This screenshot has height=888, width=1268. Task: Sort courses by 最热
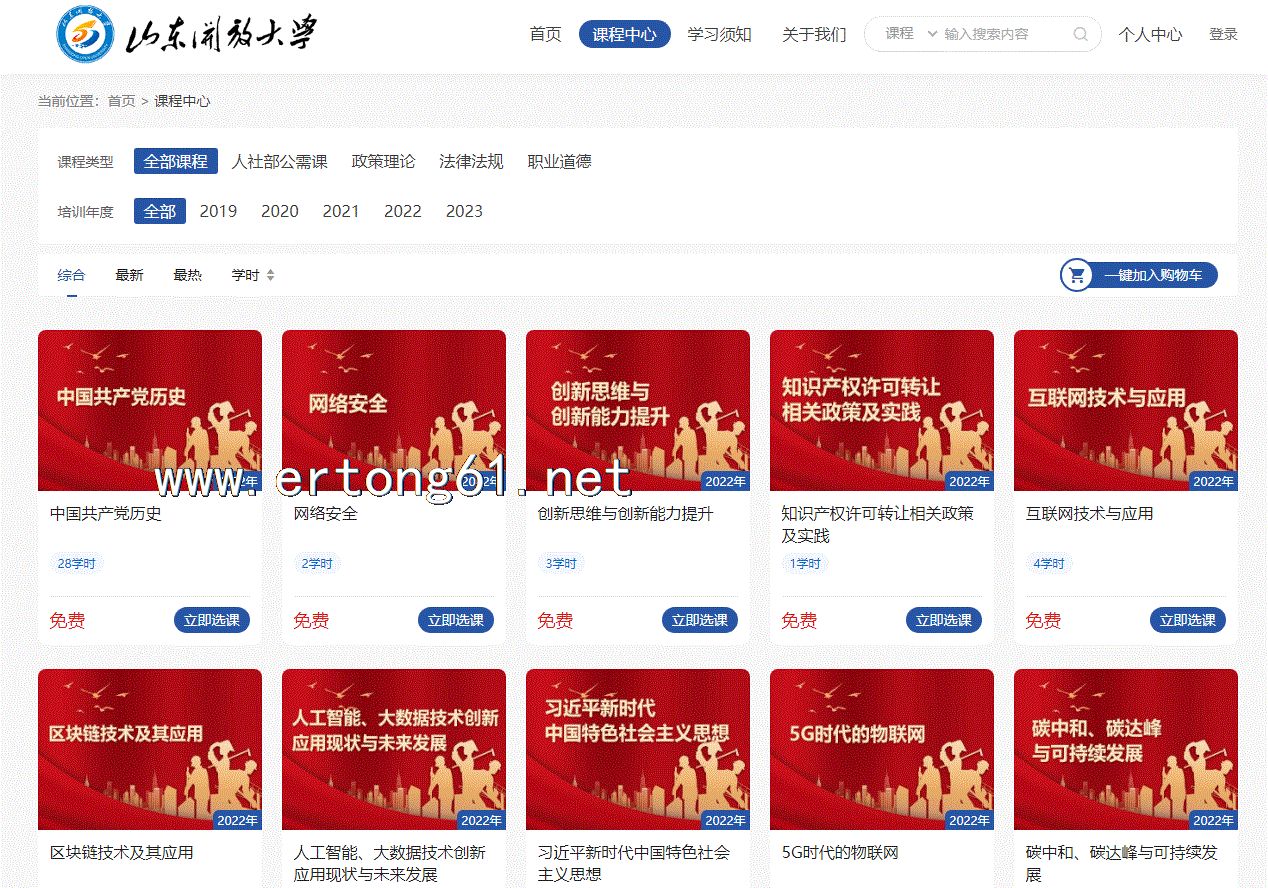coord(187,275)
